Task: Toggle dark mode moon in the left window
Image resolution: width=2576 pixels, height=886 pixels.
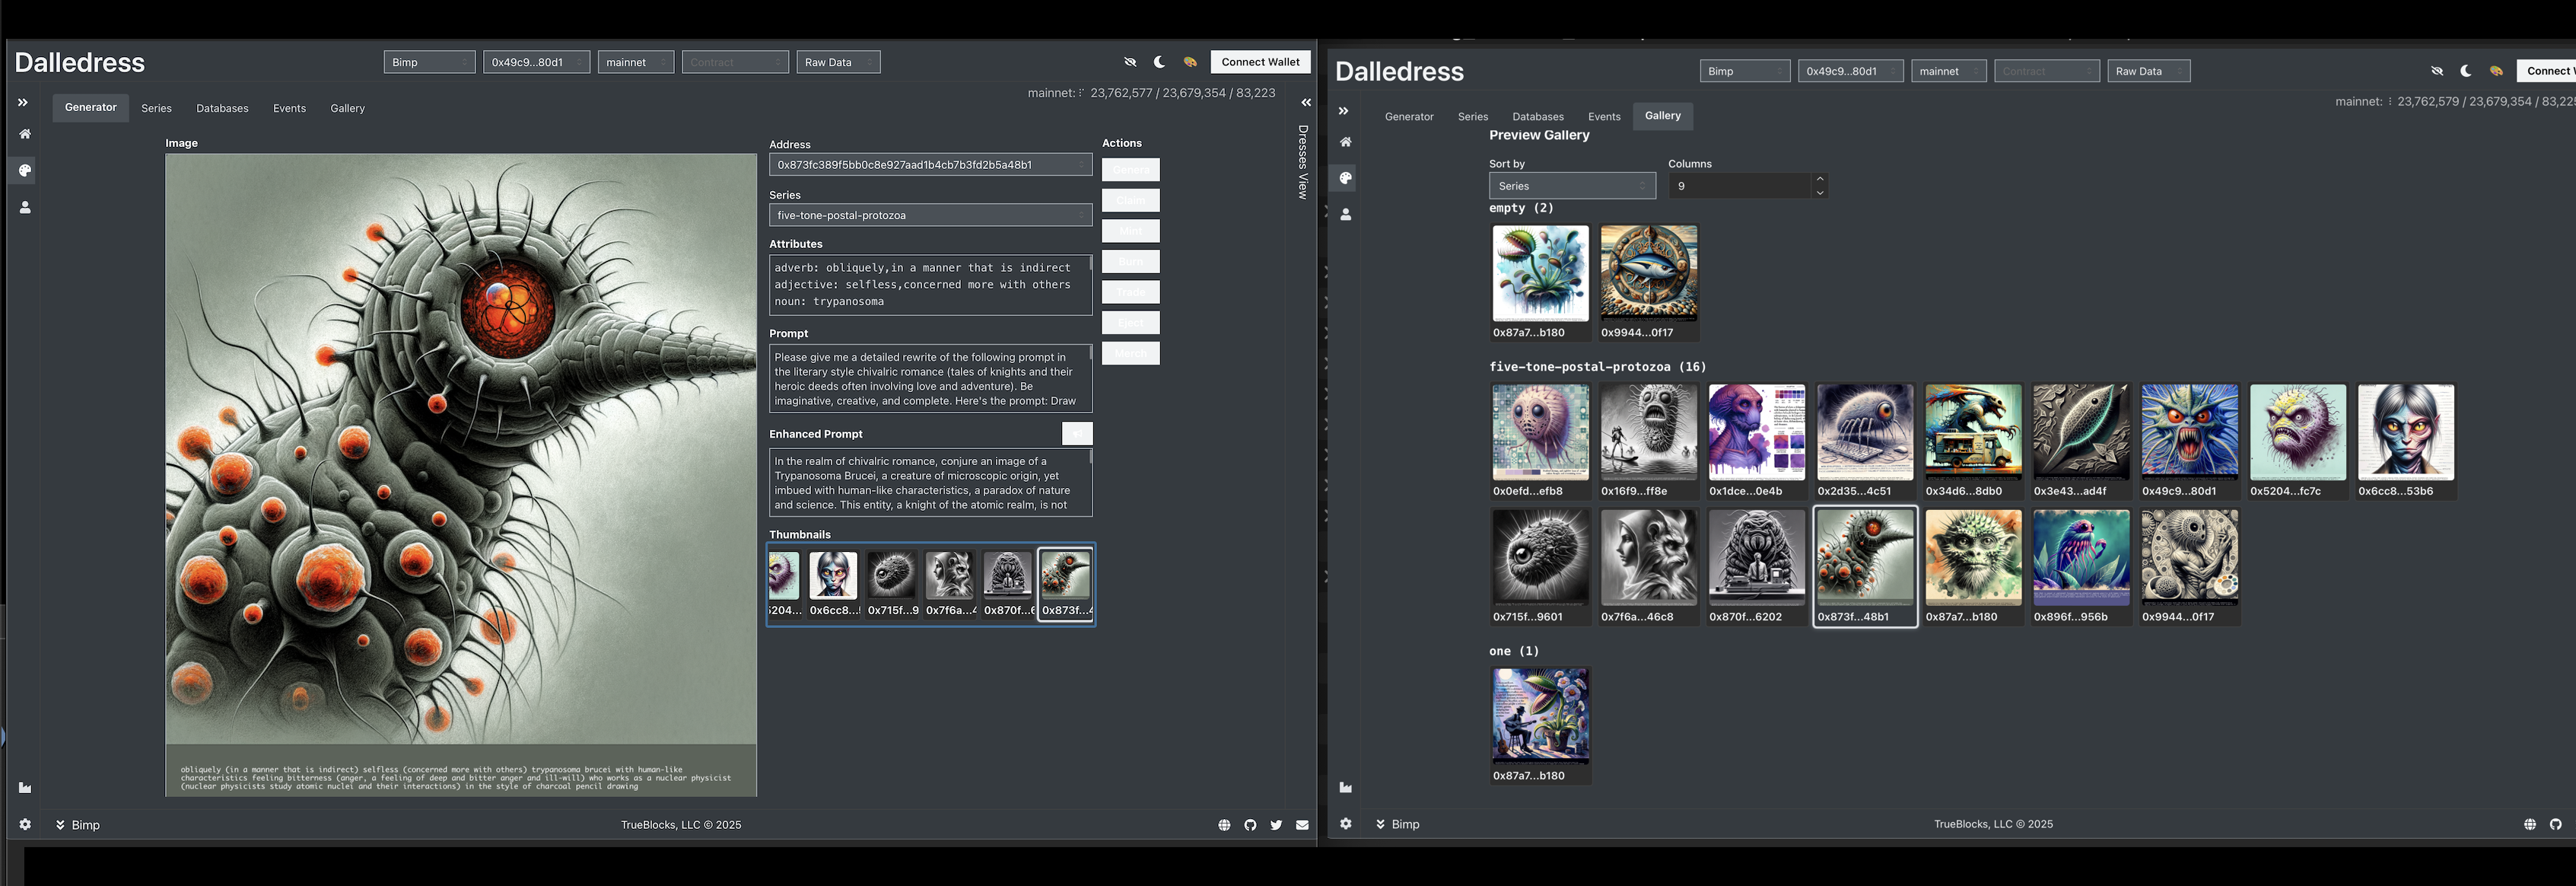Action: pyautogui.click(x=1160, y=62)
